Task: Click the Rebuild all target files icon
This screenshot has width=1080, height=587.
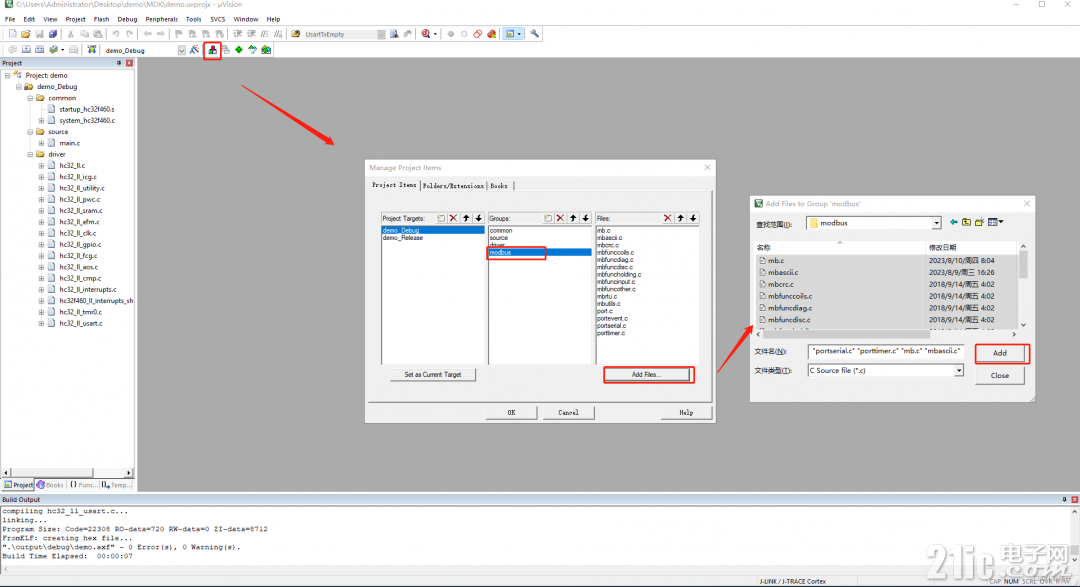Action: (x=39, y=50)
